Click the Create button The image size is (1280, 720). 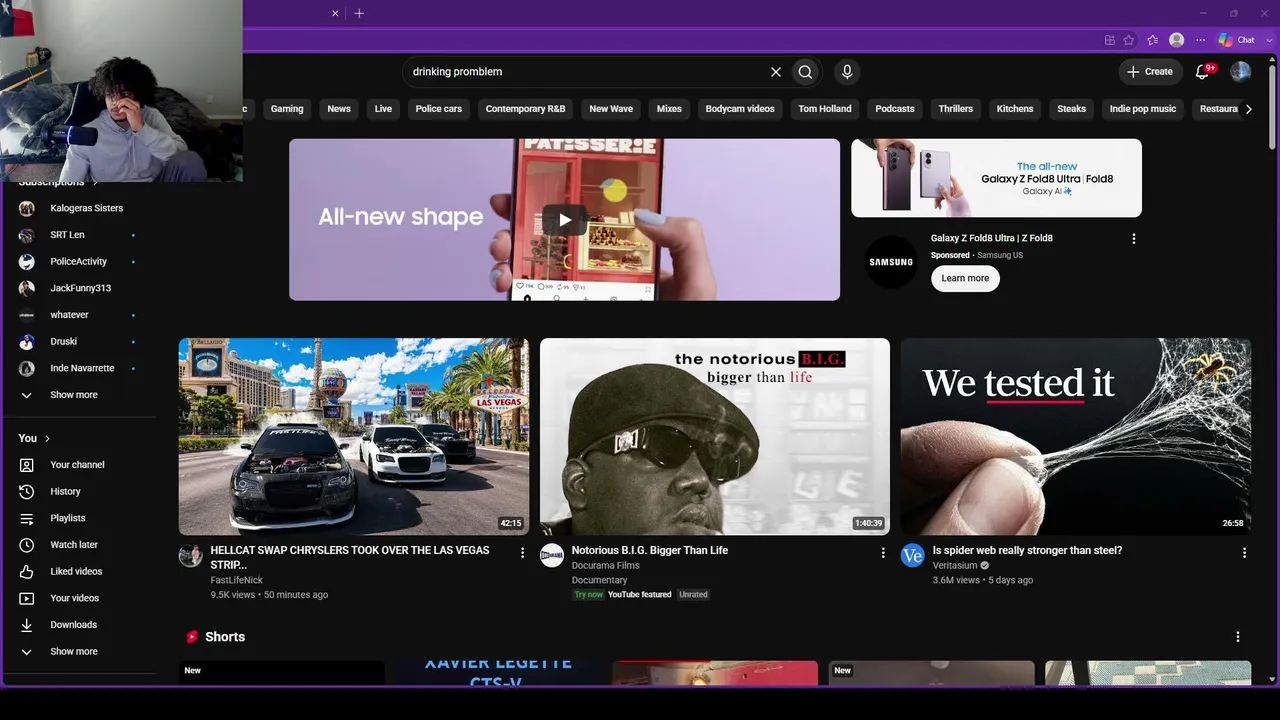point(1150,72)
